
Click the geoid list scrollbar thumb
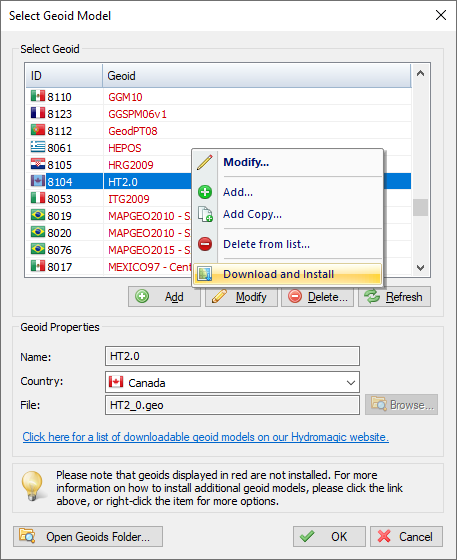pyautogui.click(x=421, y=207)
